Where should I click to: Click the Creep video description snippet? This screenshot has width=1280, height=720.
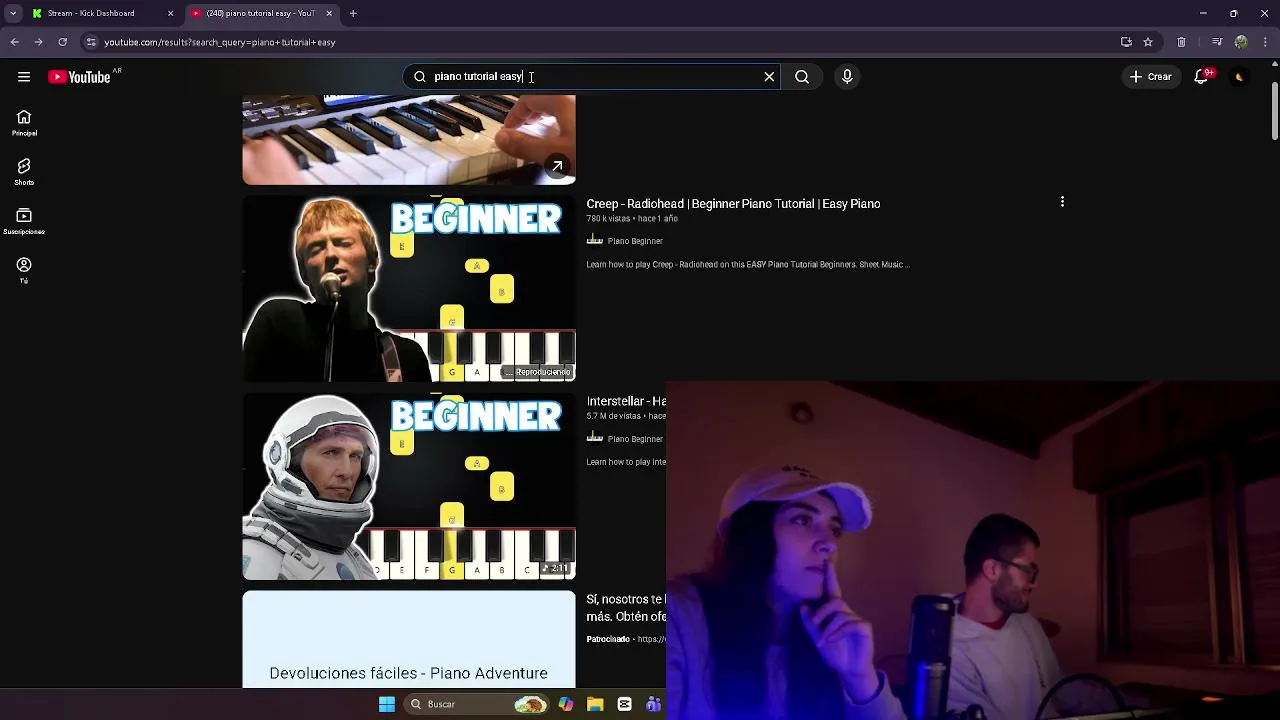[748, 265]
